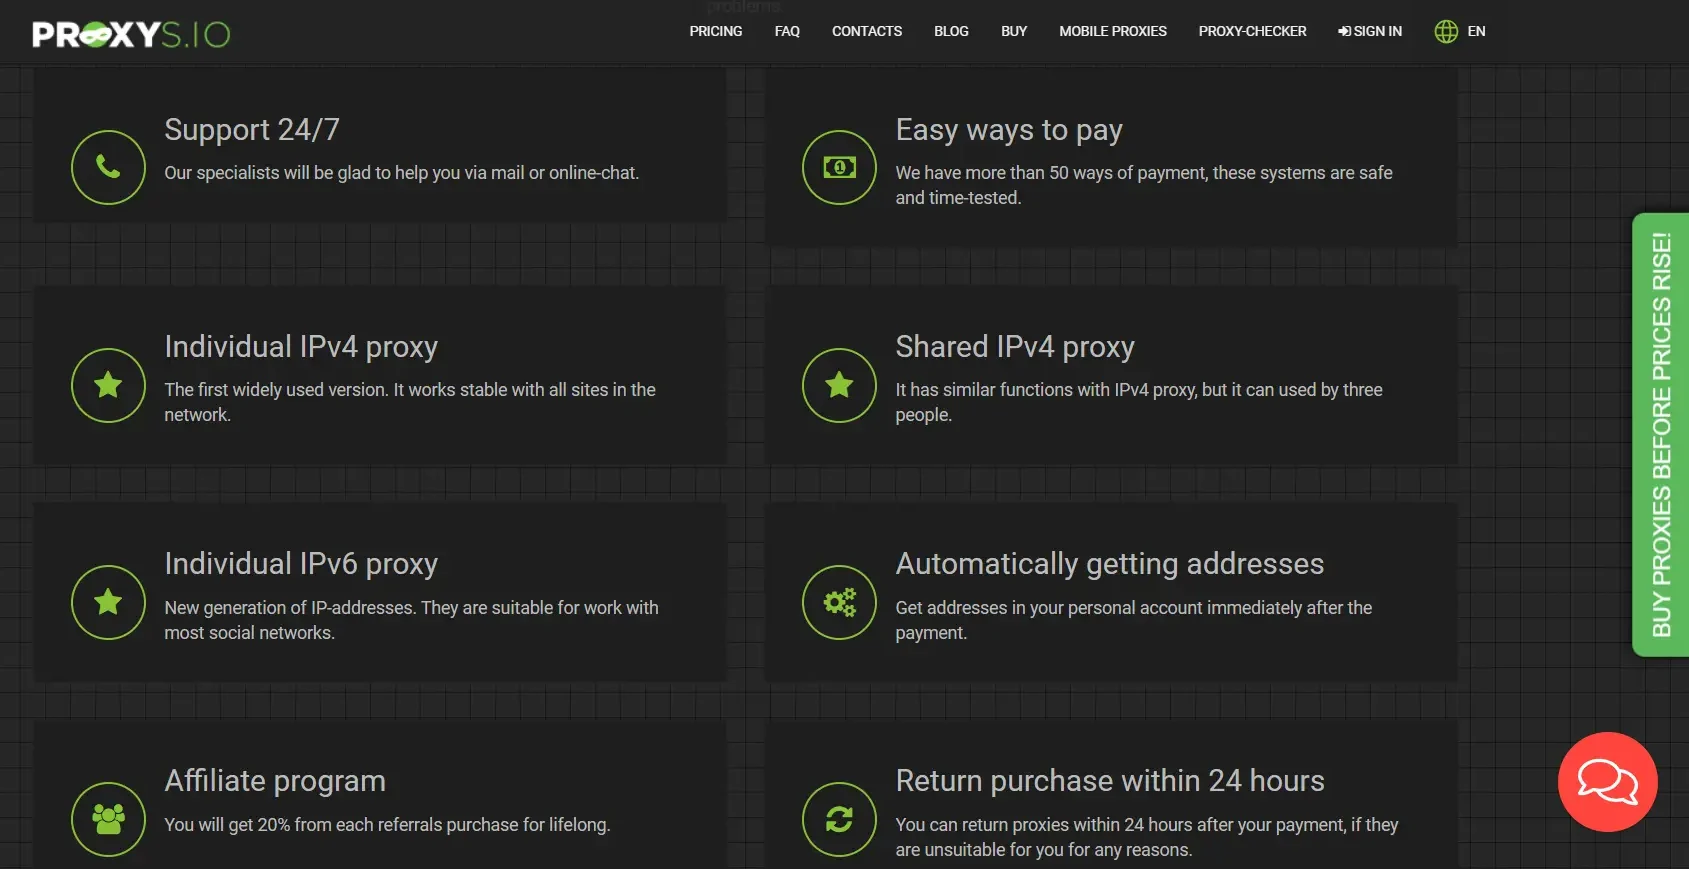Image resolution: width=1689 pixels, height=869 pixels.
Task: Open the EN language selector
Action: (1476, 31)
